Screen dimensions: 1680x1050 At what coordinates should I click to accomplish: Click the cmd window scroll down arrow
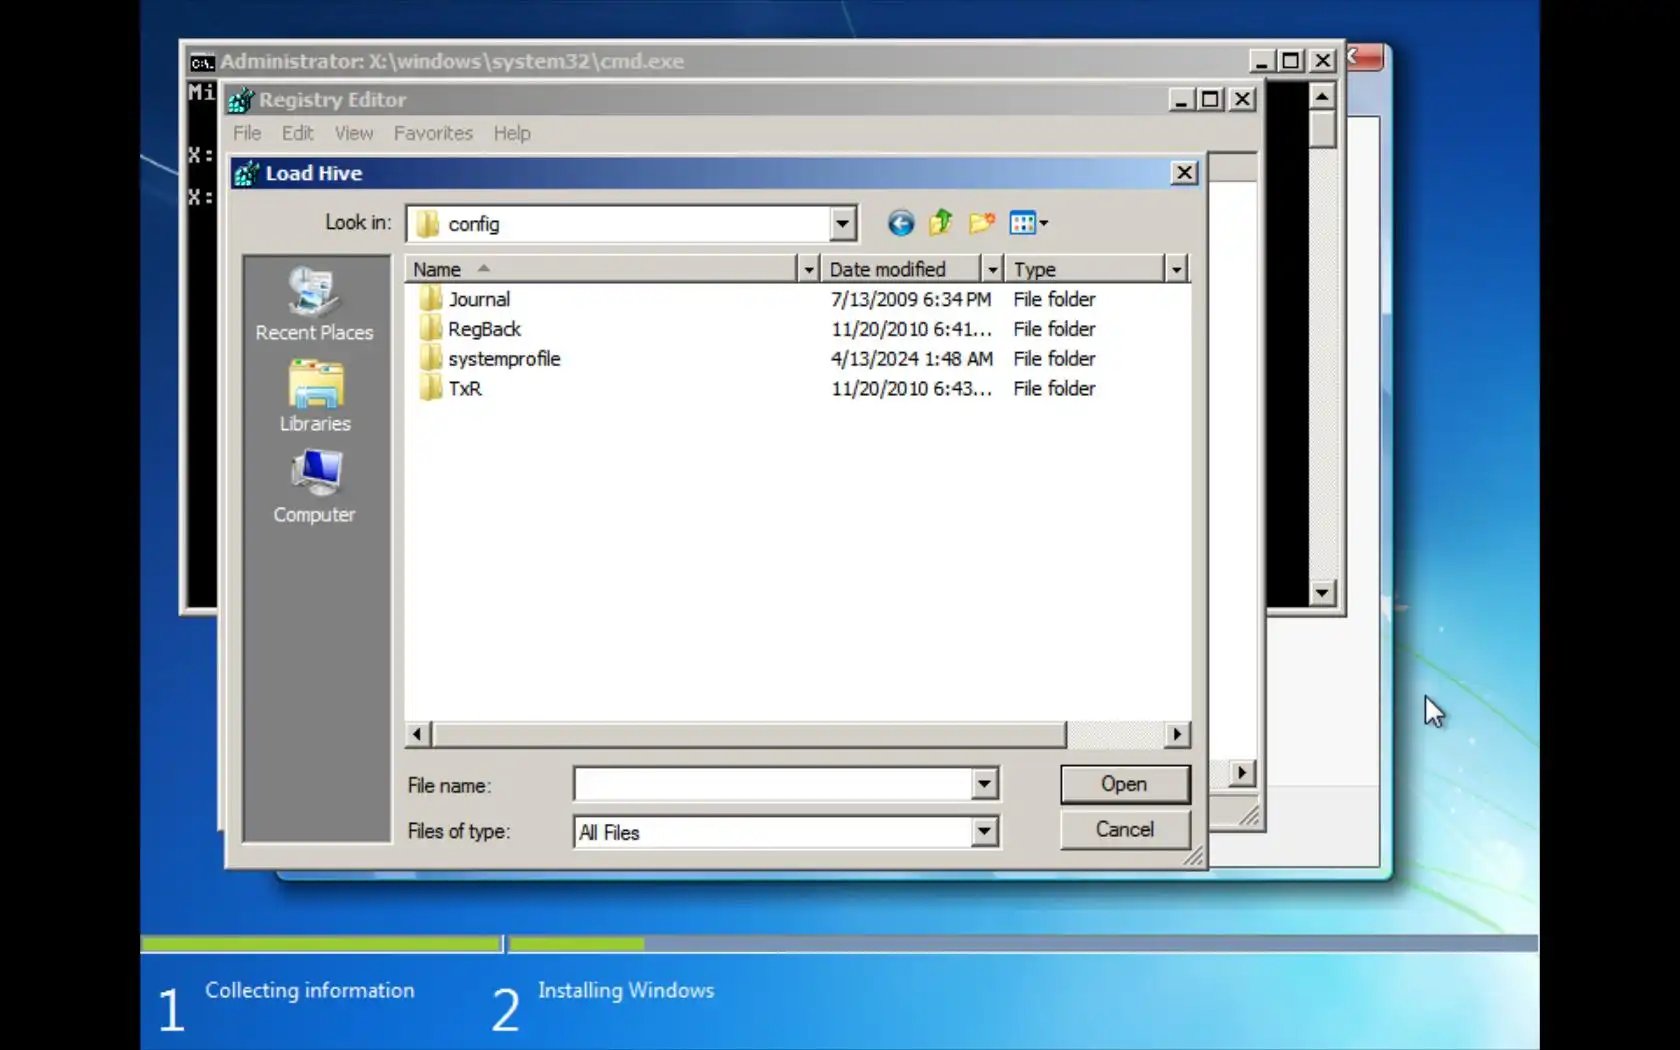tap(1322, 593)
